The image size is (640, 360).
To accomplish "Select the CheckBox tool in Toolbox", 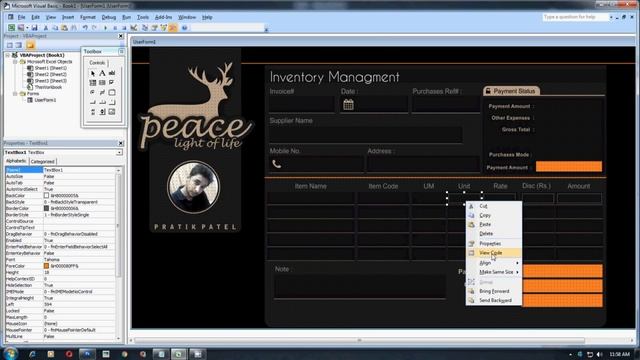I will pyautogui.click(x=111, y=82).
